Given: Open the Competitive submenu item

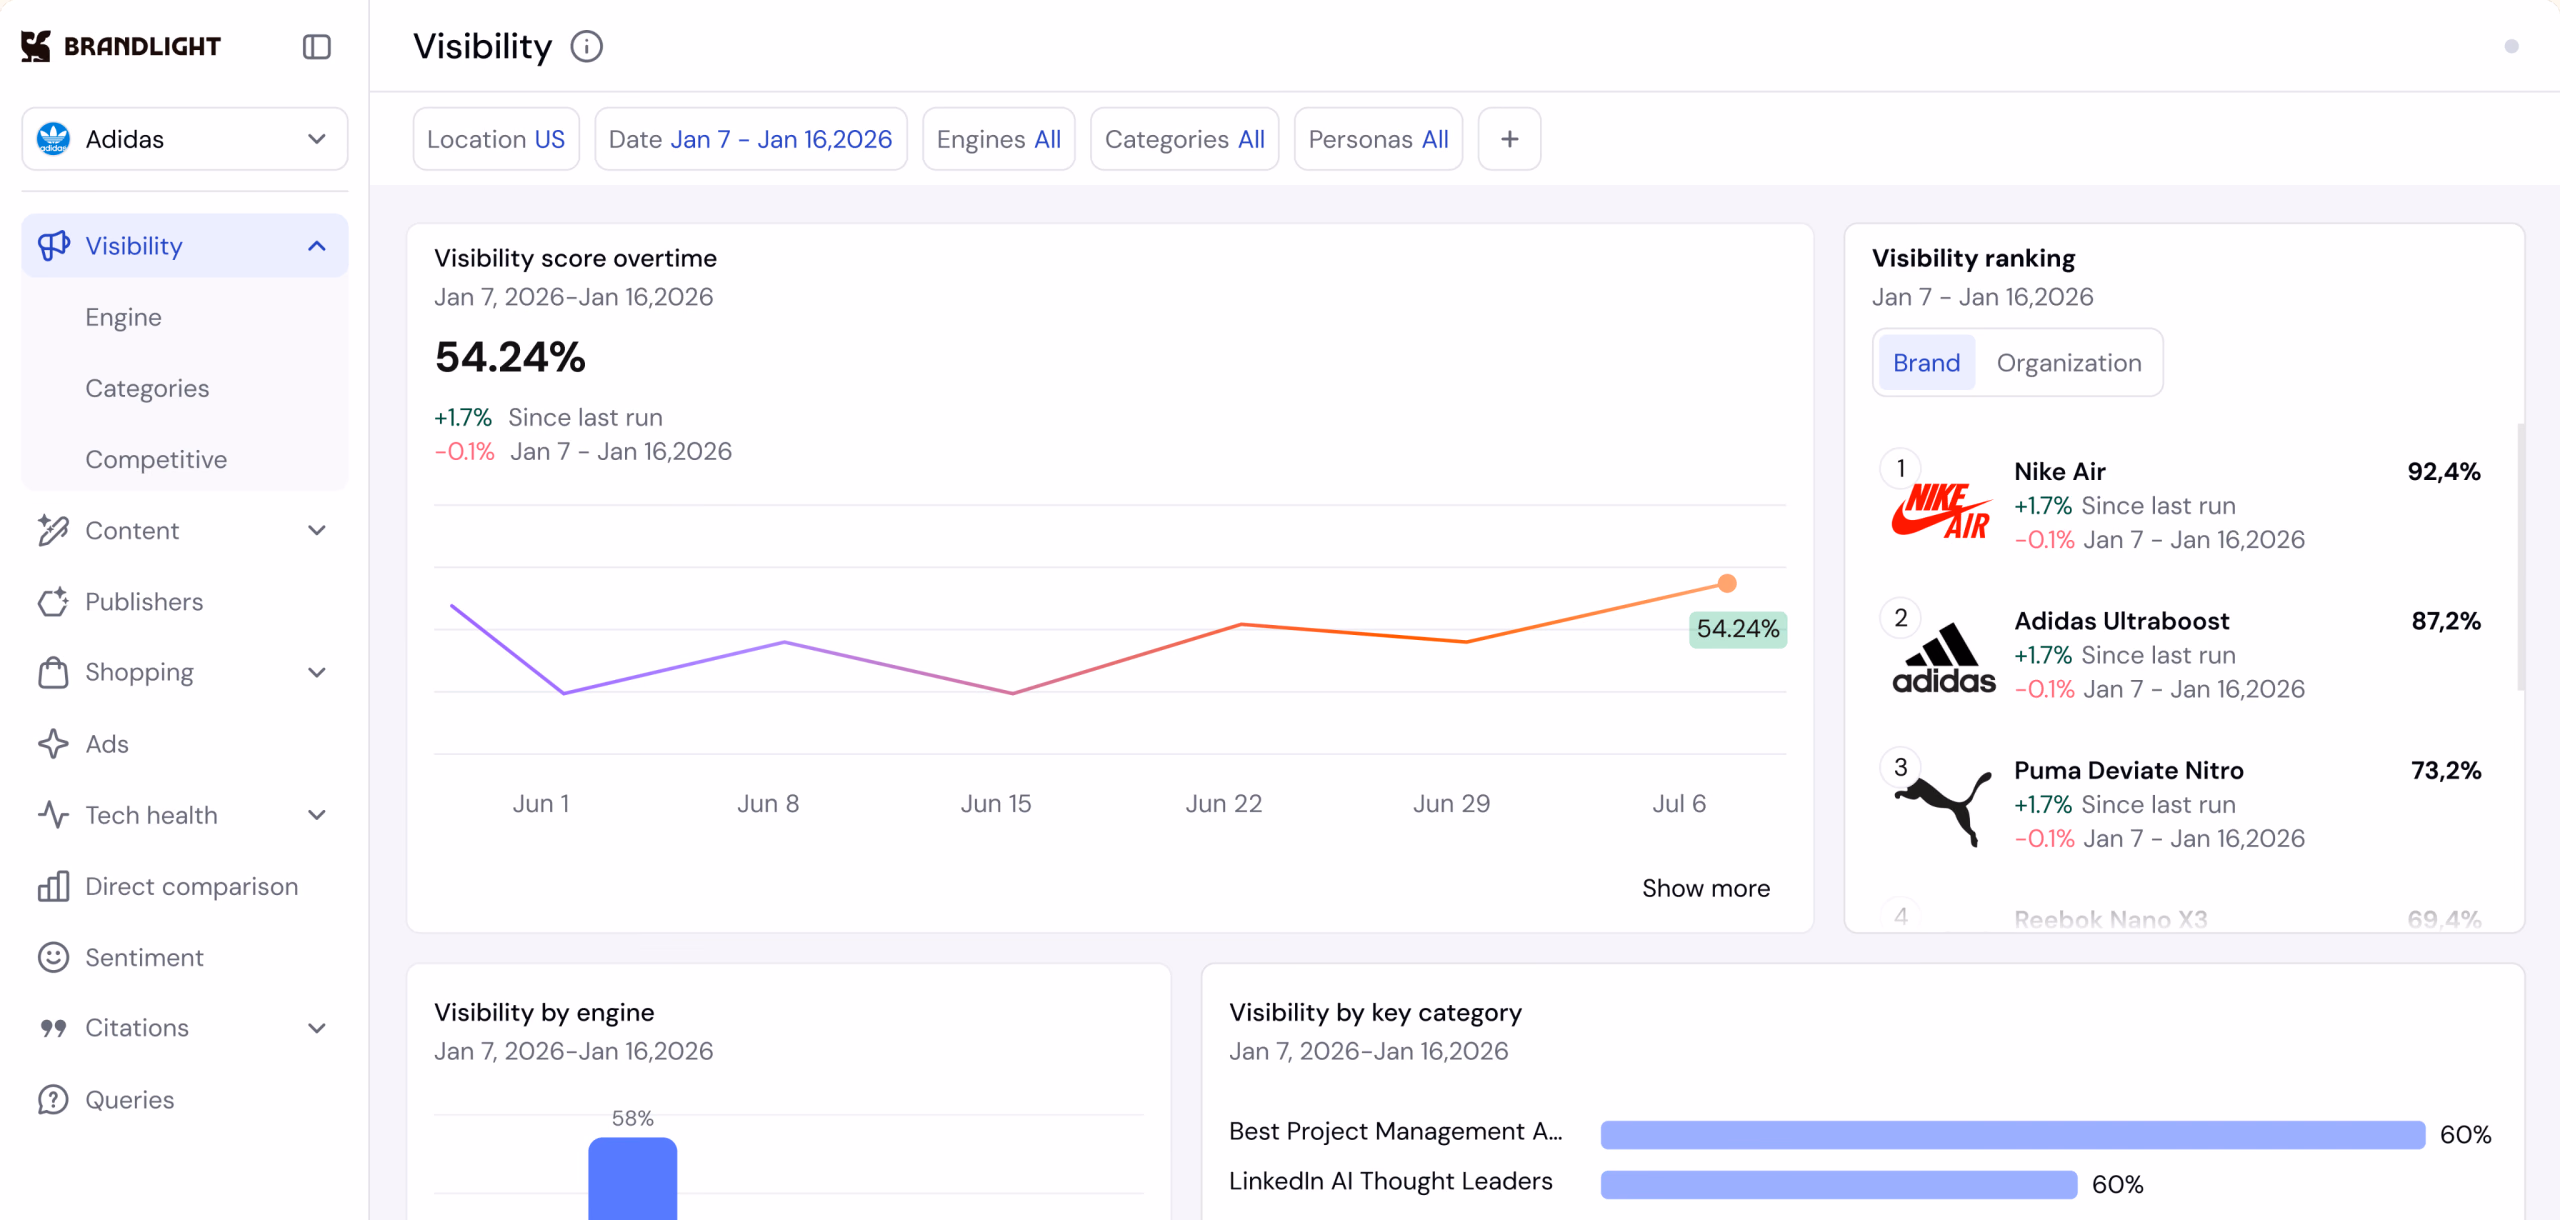Looking at the screenshot, I should coord(156,459).
